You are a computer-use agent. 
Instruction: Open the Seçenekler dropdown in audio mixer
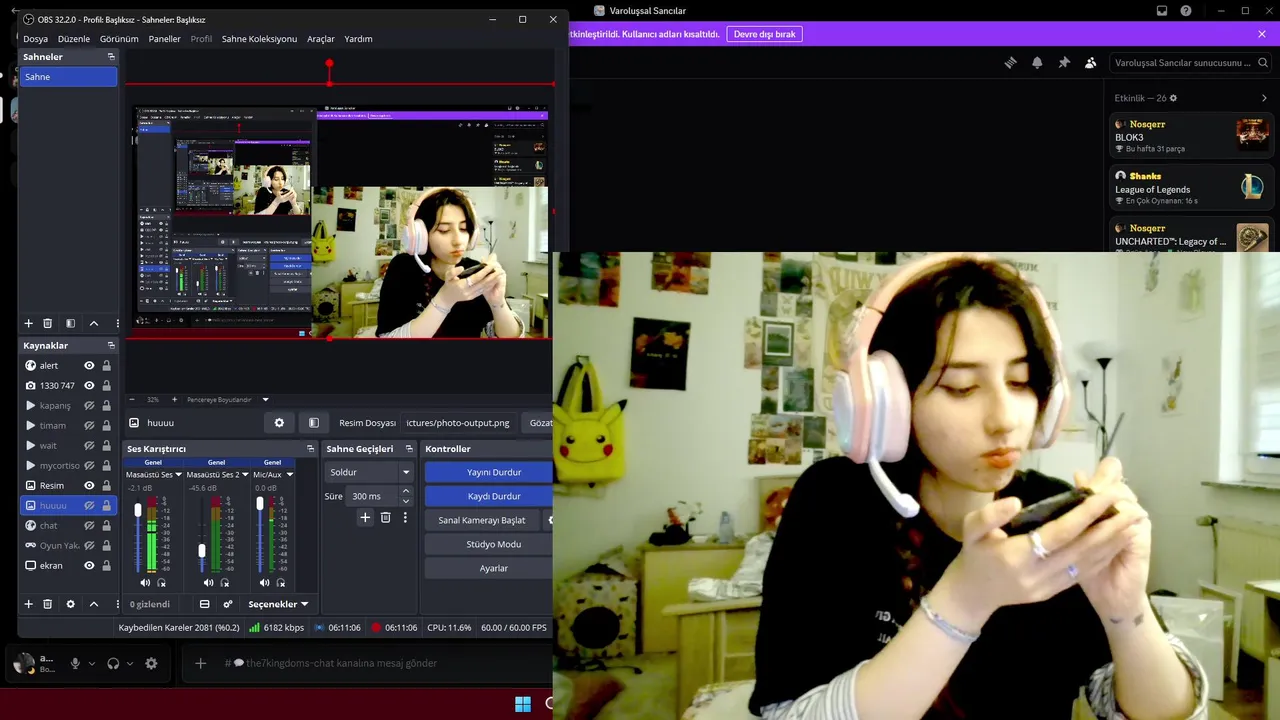(278, 604)
